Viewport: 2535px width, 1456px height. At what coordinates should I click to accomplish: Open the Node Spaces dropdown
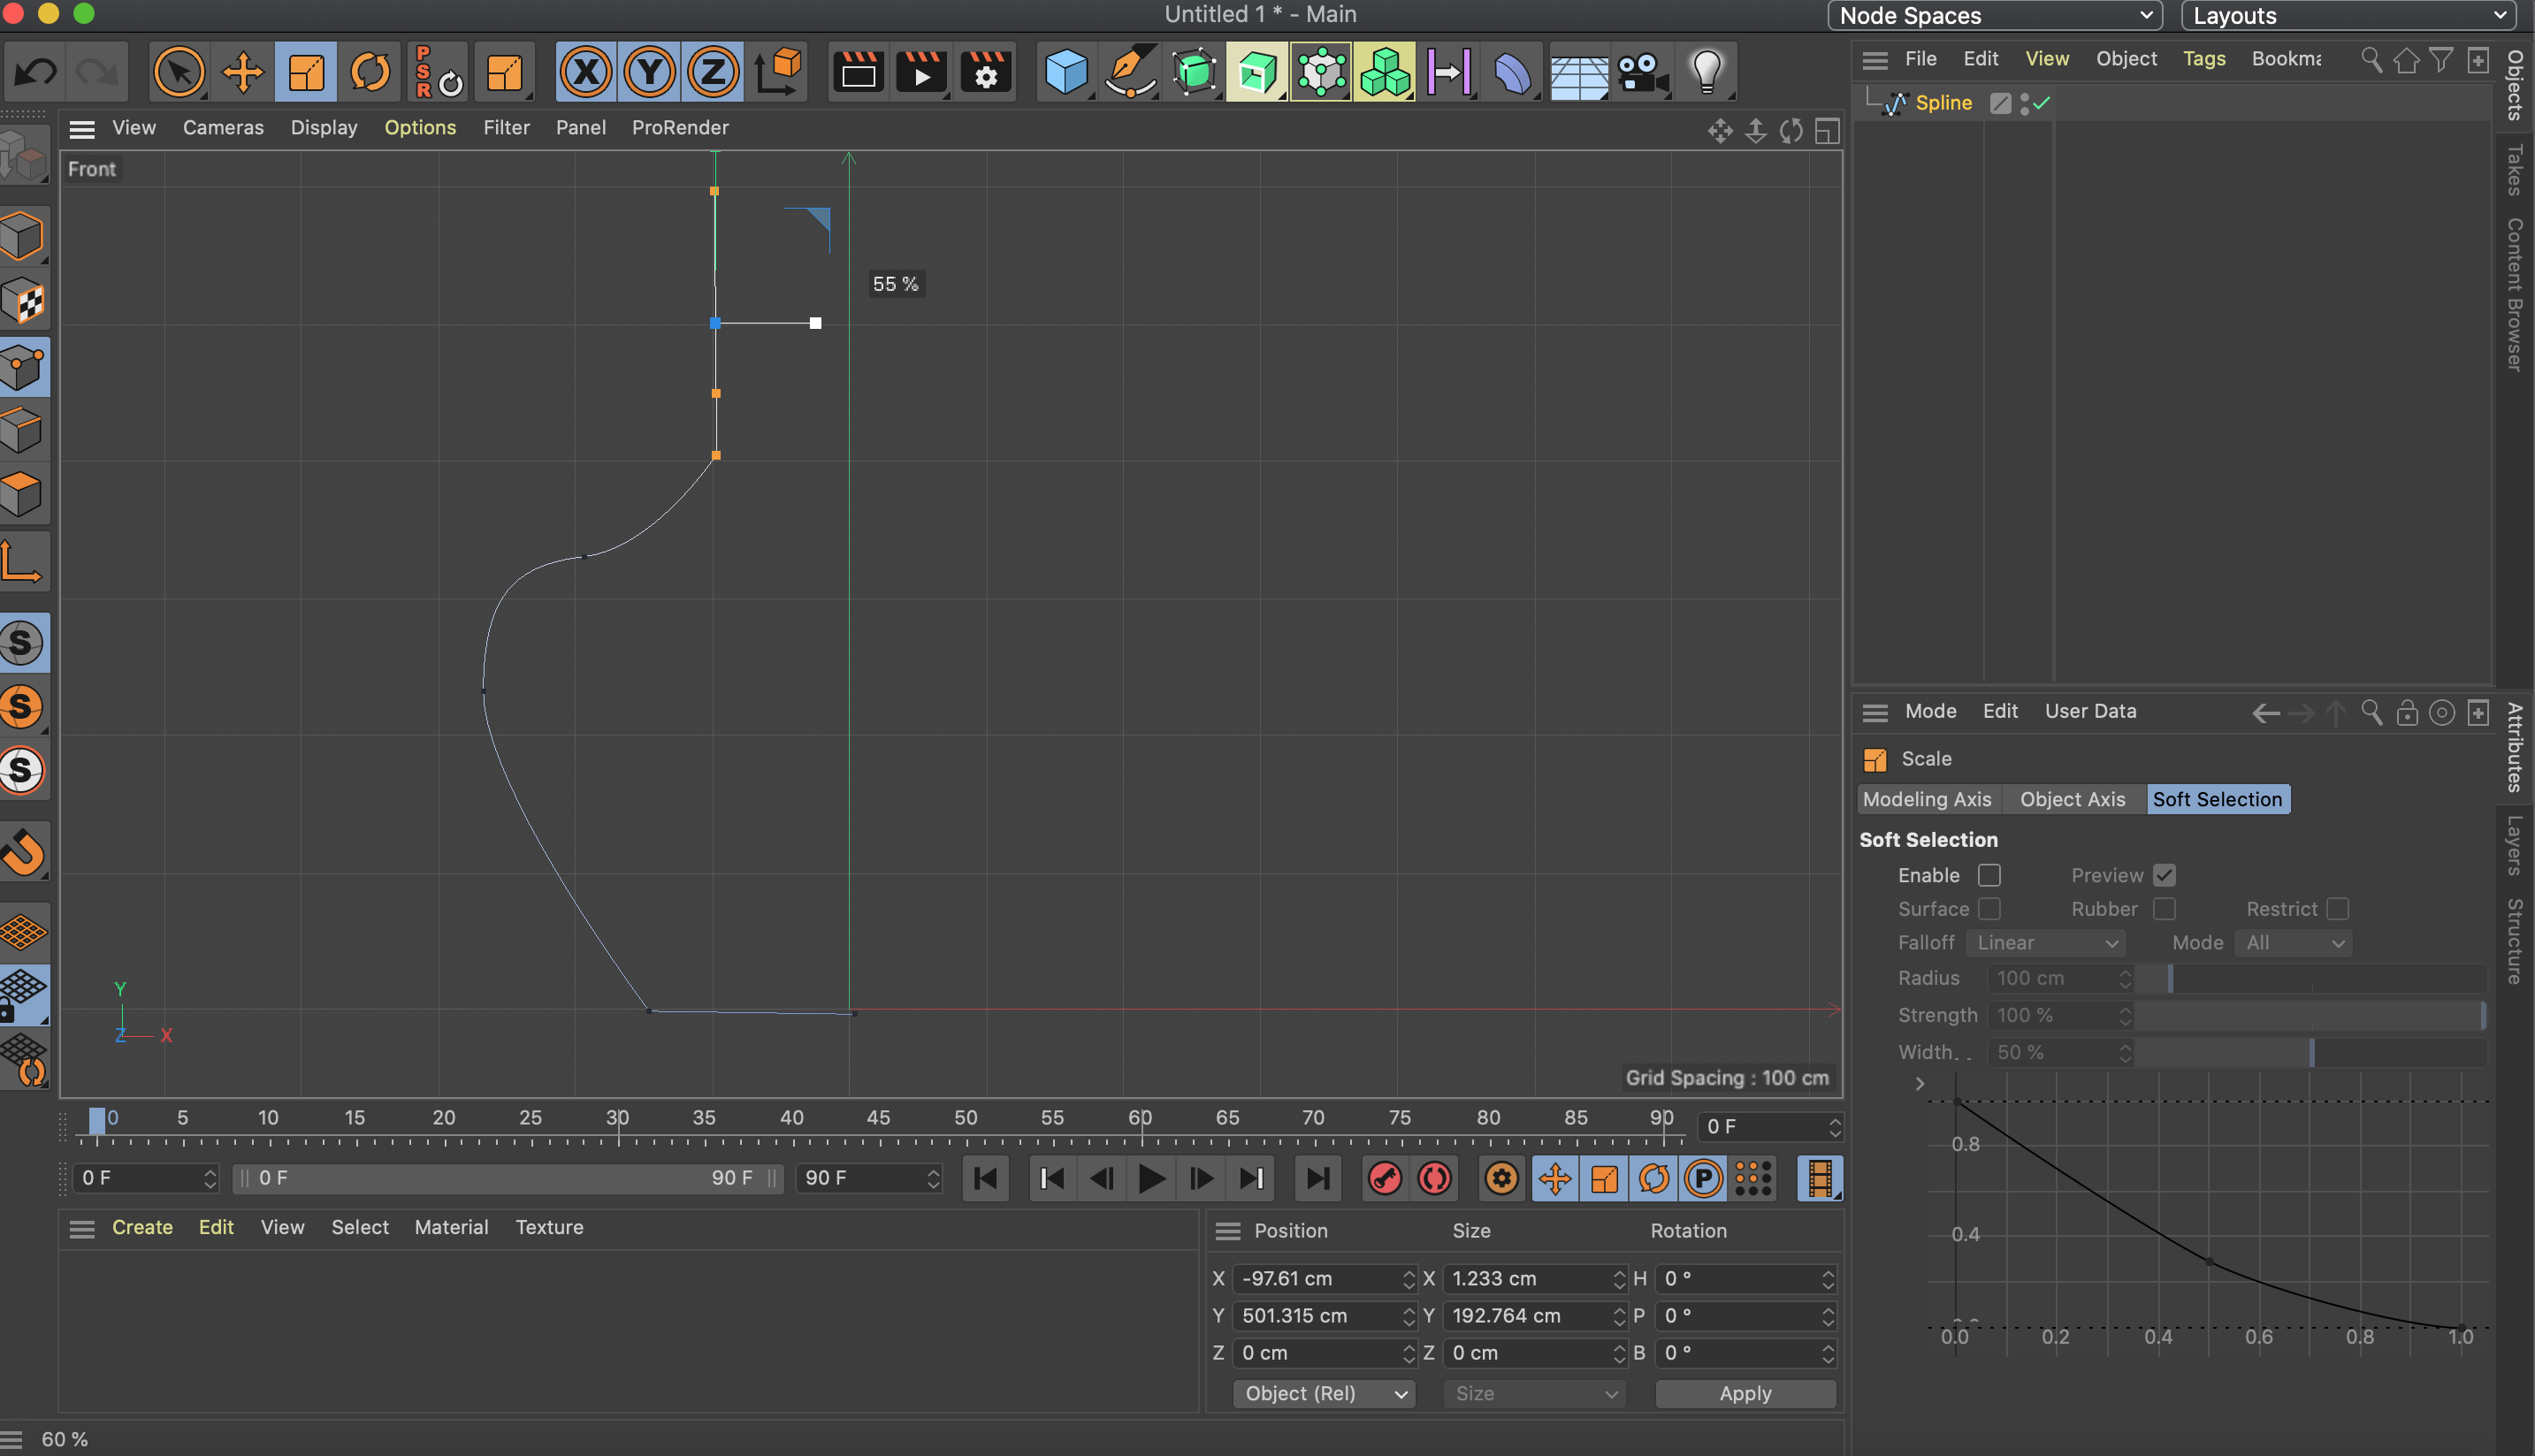tap(1994, 16)
